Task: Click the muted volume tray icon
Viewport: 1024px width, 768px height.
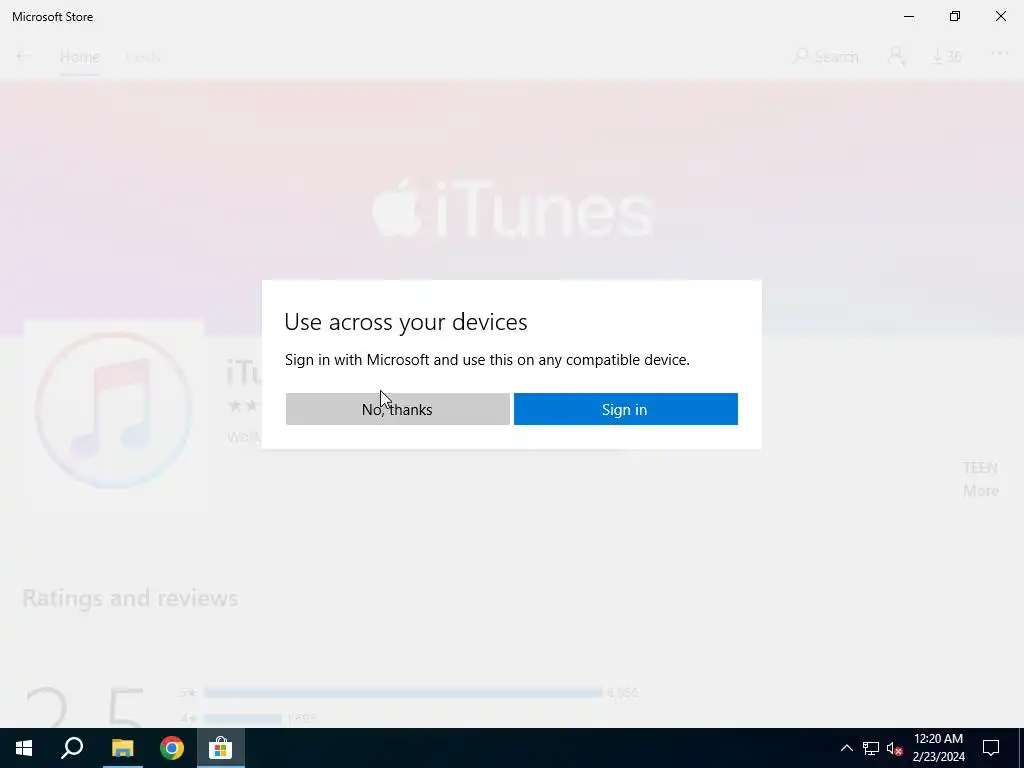Action: point(895,748)
